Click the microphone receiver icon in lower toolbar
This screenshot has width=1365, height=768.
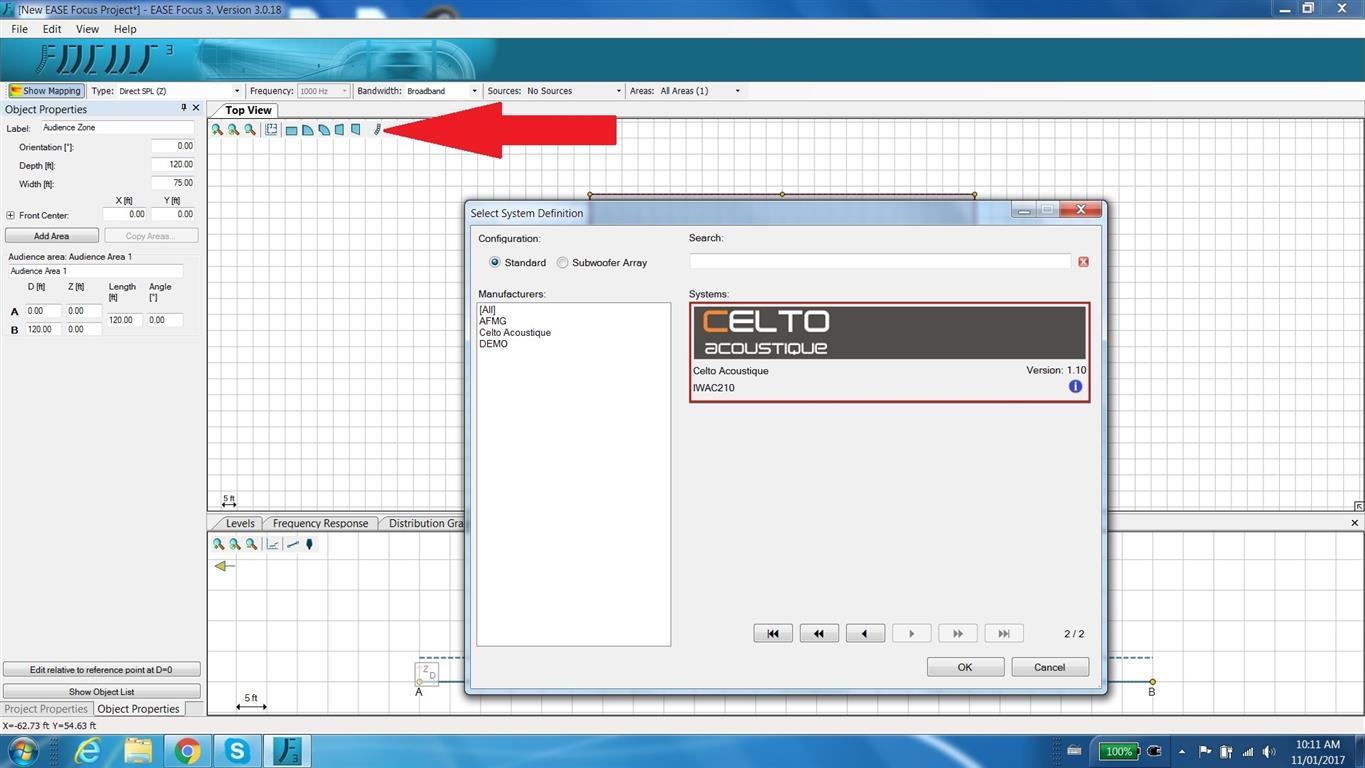pyautogui.click(x=310, y=545)
